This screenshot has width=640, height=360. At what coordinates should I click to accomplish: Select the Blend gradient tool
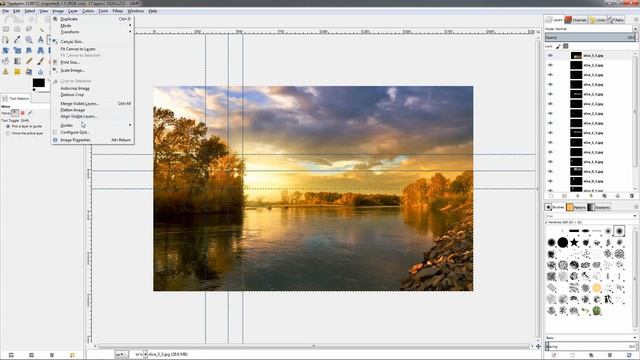(x=17, y=61)
